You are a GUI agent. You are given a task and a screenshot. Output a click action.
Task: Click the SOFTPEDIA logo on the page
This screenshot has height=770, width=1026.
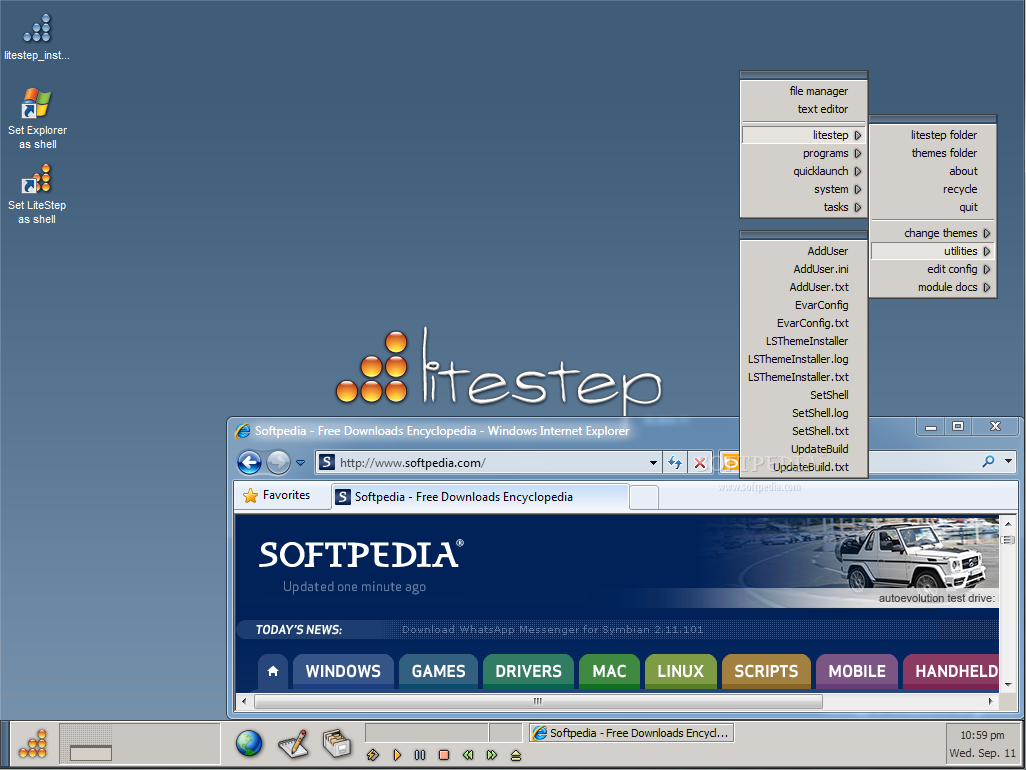(x=361, y=554)
